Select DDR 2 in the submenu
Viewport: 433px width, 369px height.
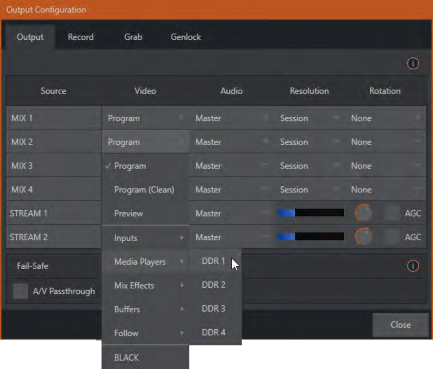coord(215,285)
